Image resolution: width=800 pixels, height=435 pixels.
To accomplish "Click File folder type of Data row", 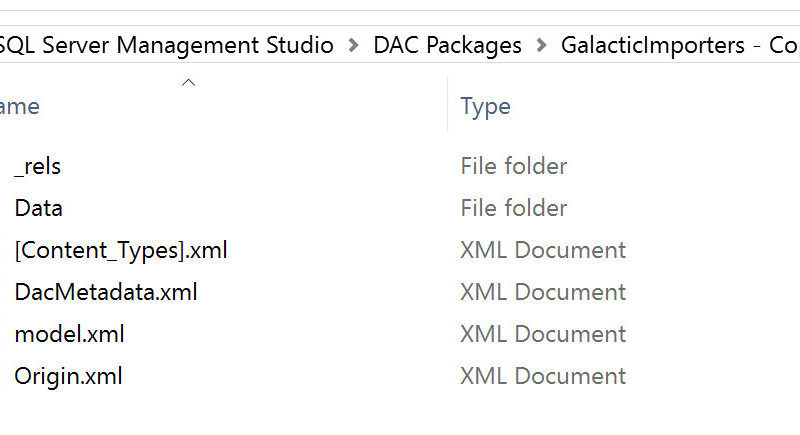I will click(x=513, y=208).
